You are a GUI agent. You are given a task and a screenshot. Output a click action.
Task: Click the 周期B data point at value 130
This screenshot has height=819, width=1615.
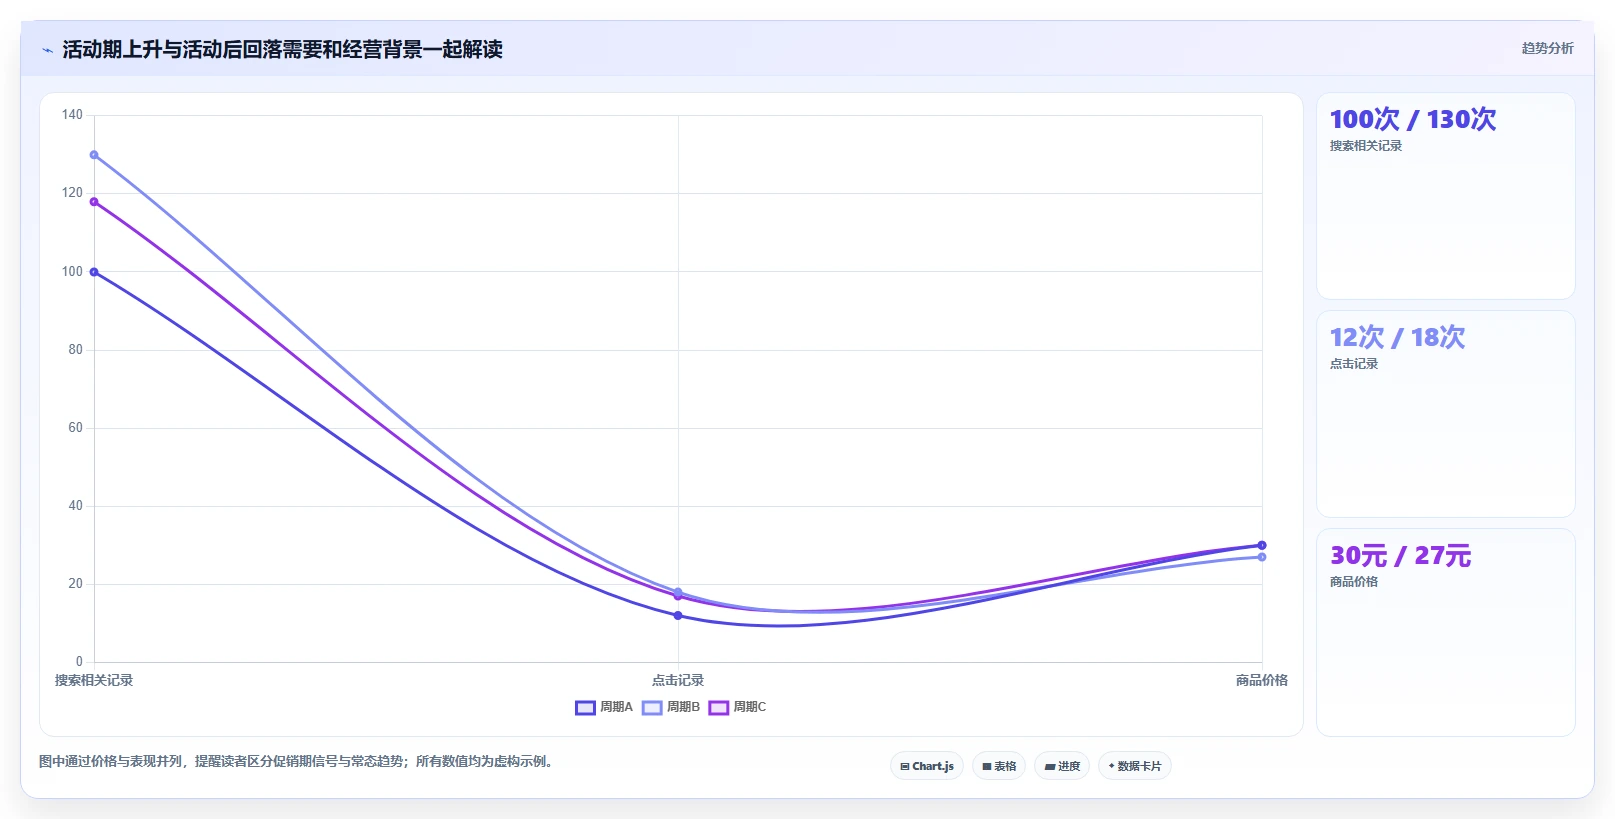pos(94,155)
